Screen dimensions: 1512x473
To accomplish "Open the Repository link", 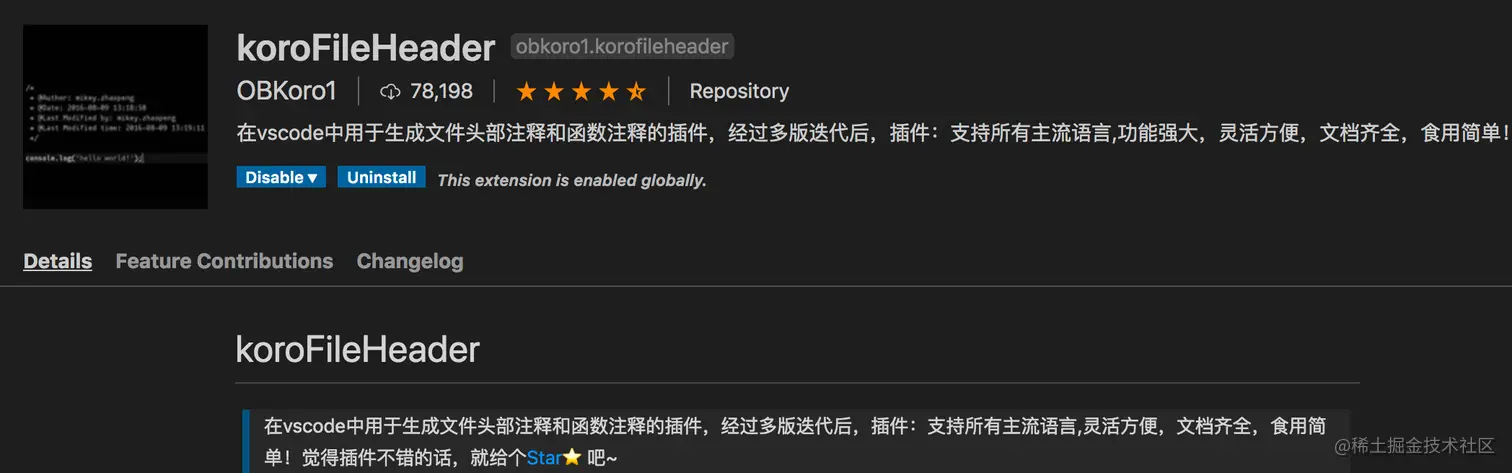I will 739,91.
